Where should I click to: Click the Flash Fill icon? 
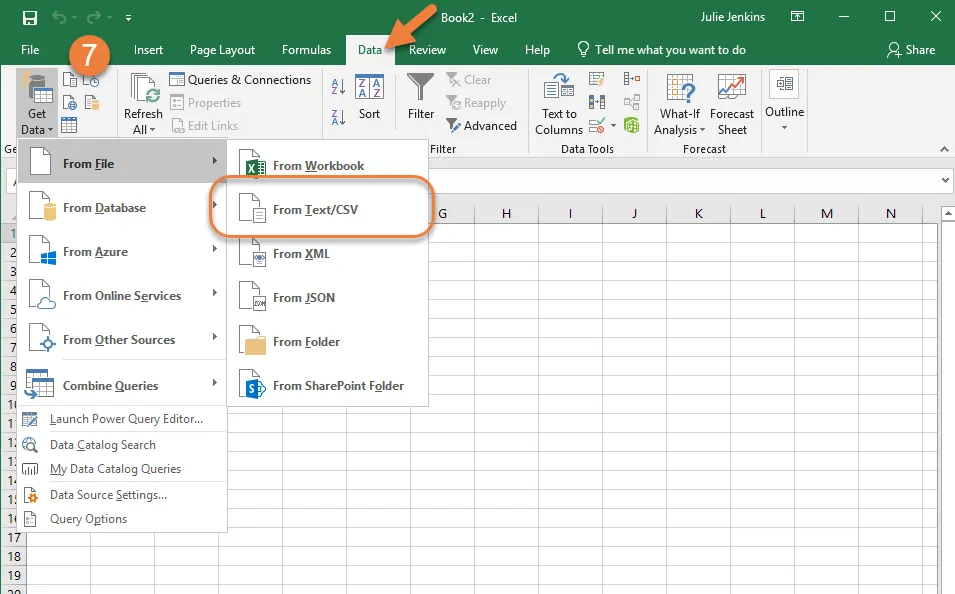pyautogui.click(x=597, y=79)
